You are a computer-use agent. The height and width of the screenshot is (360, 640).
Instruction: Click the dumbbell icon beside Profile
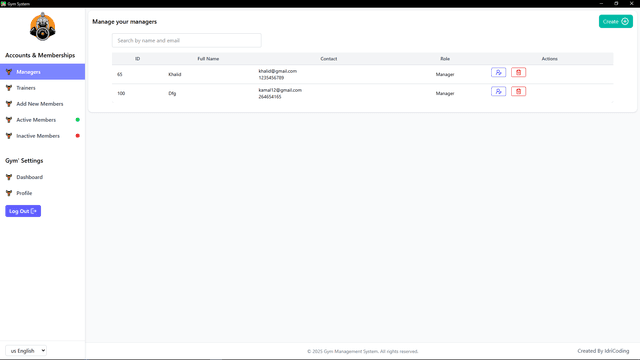click(x=9, y=193)
